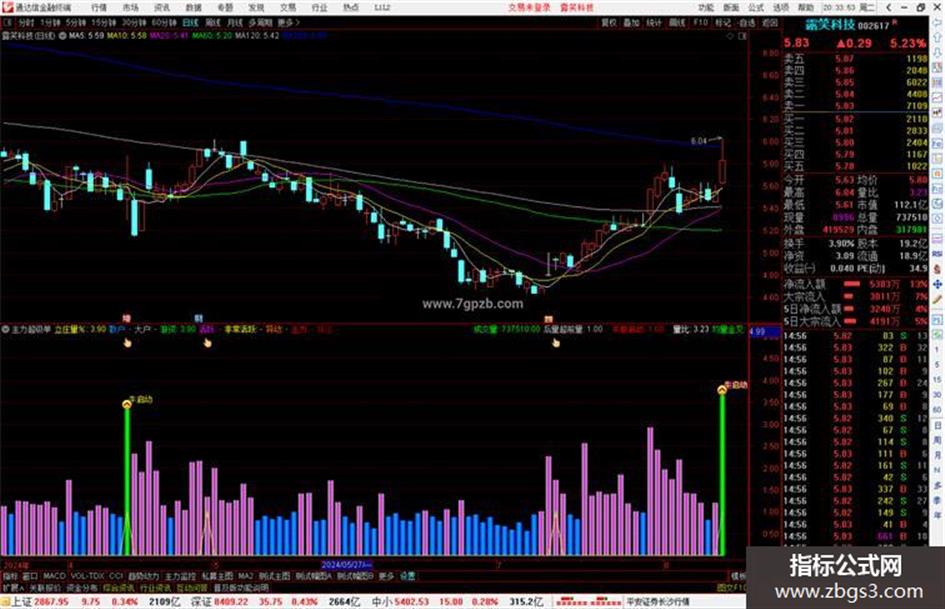Click the 卖五 row in order book
The height and width of the screenshot is (609, 945).
[x=855, y=59]
